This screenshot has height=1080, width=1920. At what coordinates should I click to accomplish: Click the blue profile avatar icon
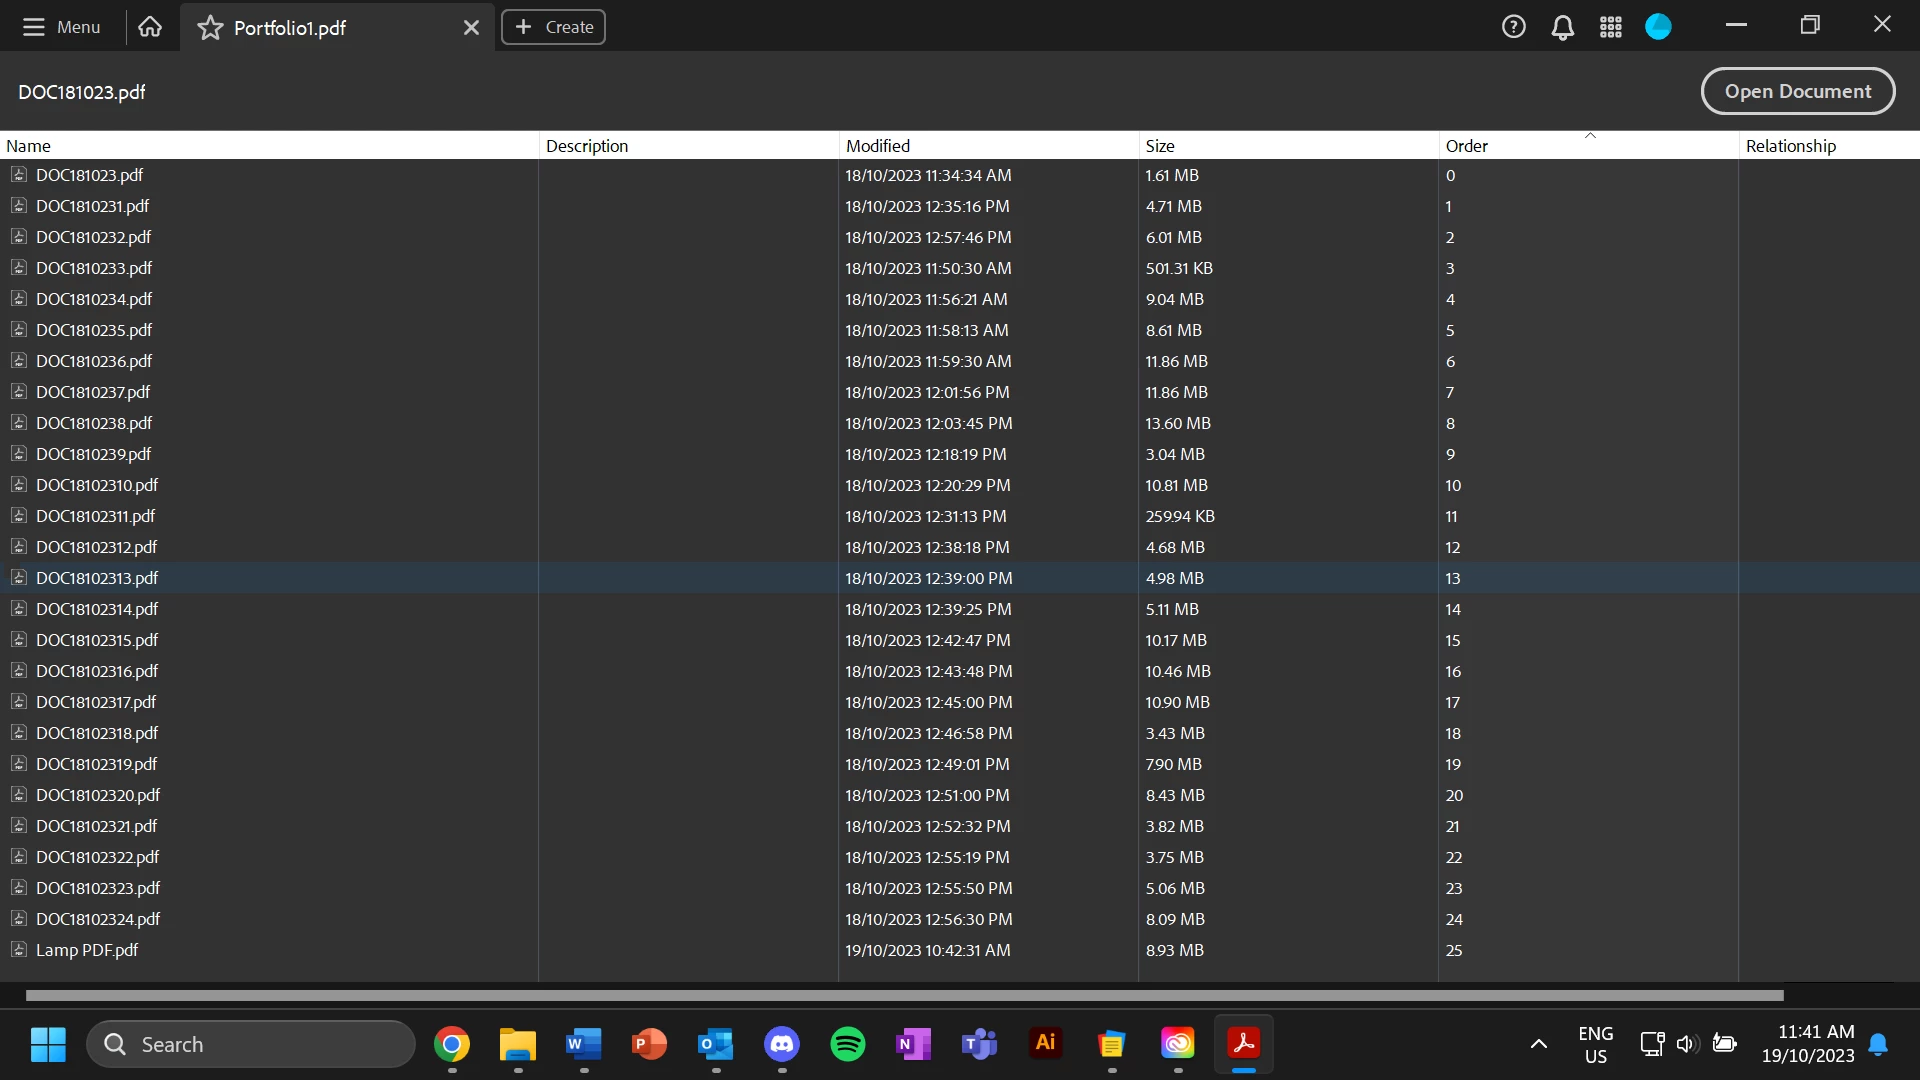(1658, 27)
